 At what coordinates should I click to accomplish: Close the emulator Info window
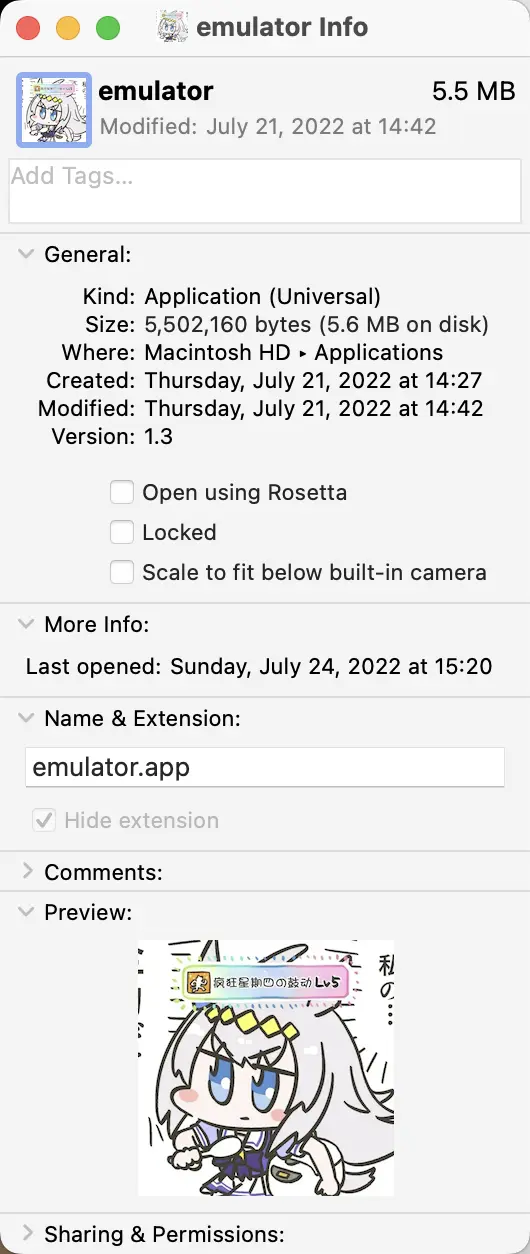coord(28,28)
